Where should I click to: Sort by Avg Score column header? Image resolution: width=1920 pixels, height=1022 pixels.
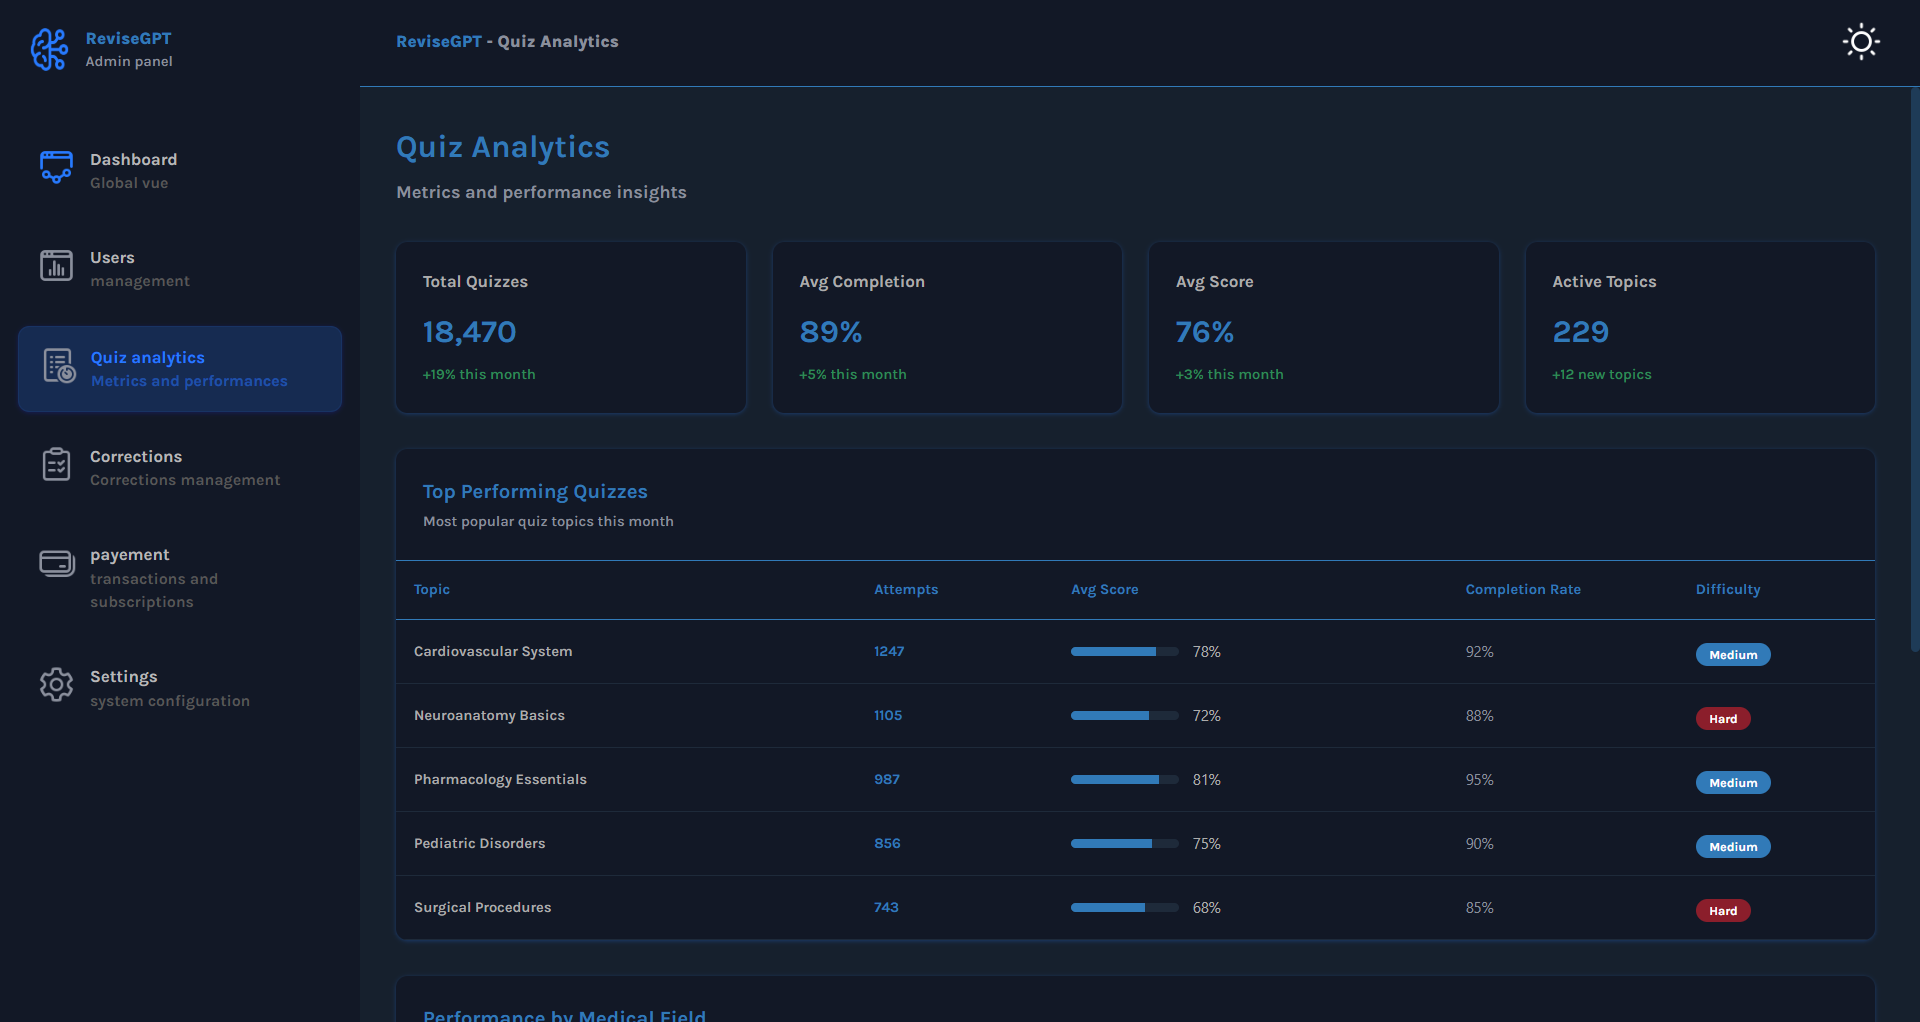(1105, 590)
